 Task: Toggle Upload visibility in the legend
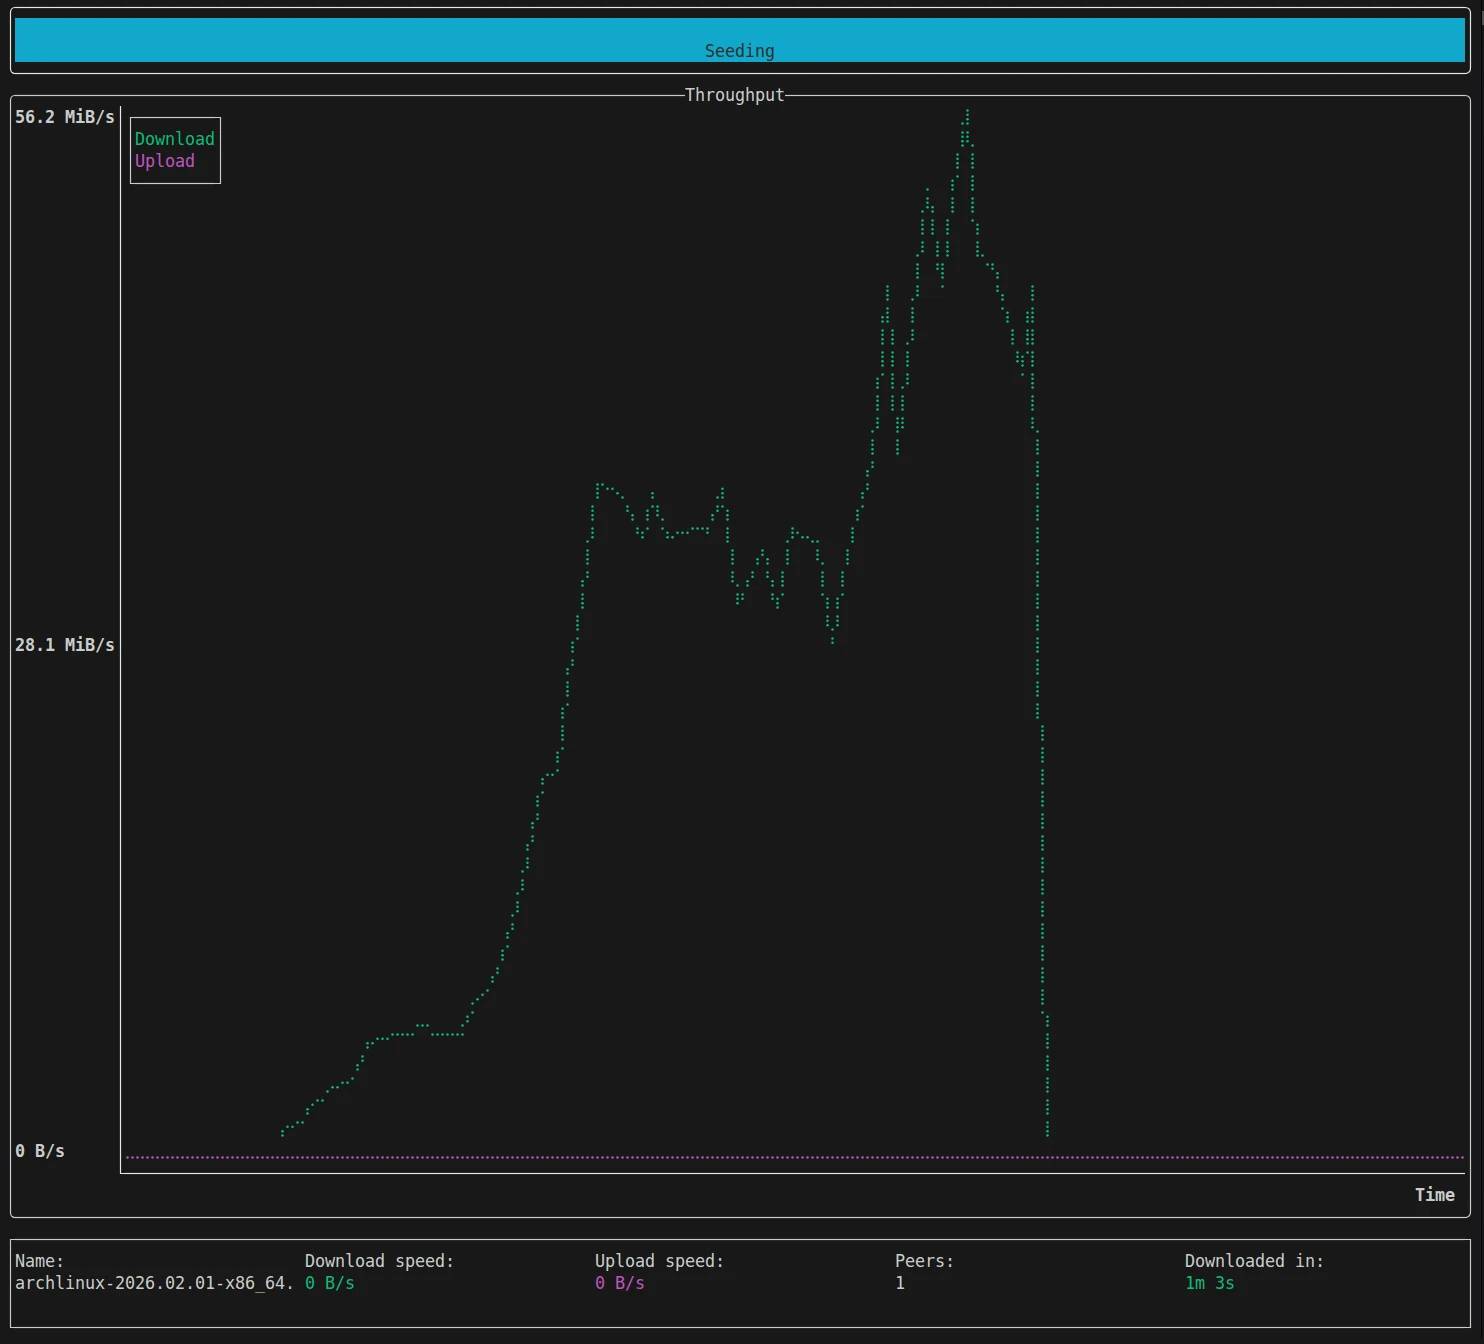(x=164, y=160)
